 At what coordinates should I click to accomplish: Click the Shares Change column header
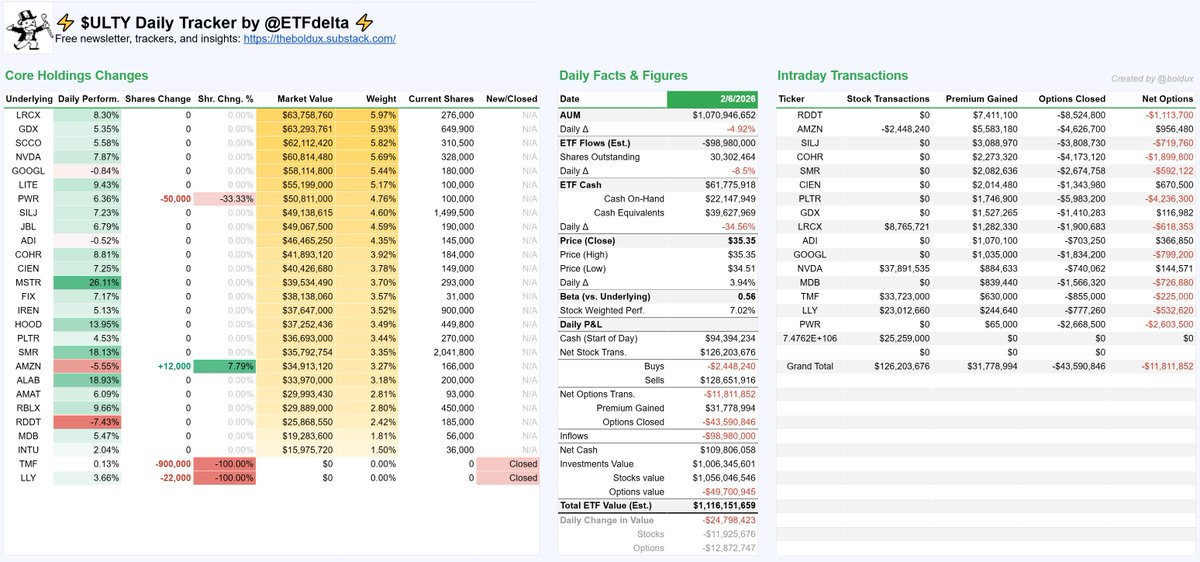pos(160,99)
